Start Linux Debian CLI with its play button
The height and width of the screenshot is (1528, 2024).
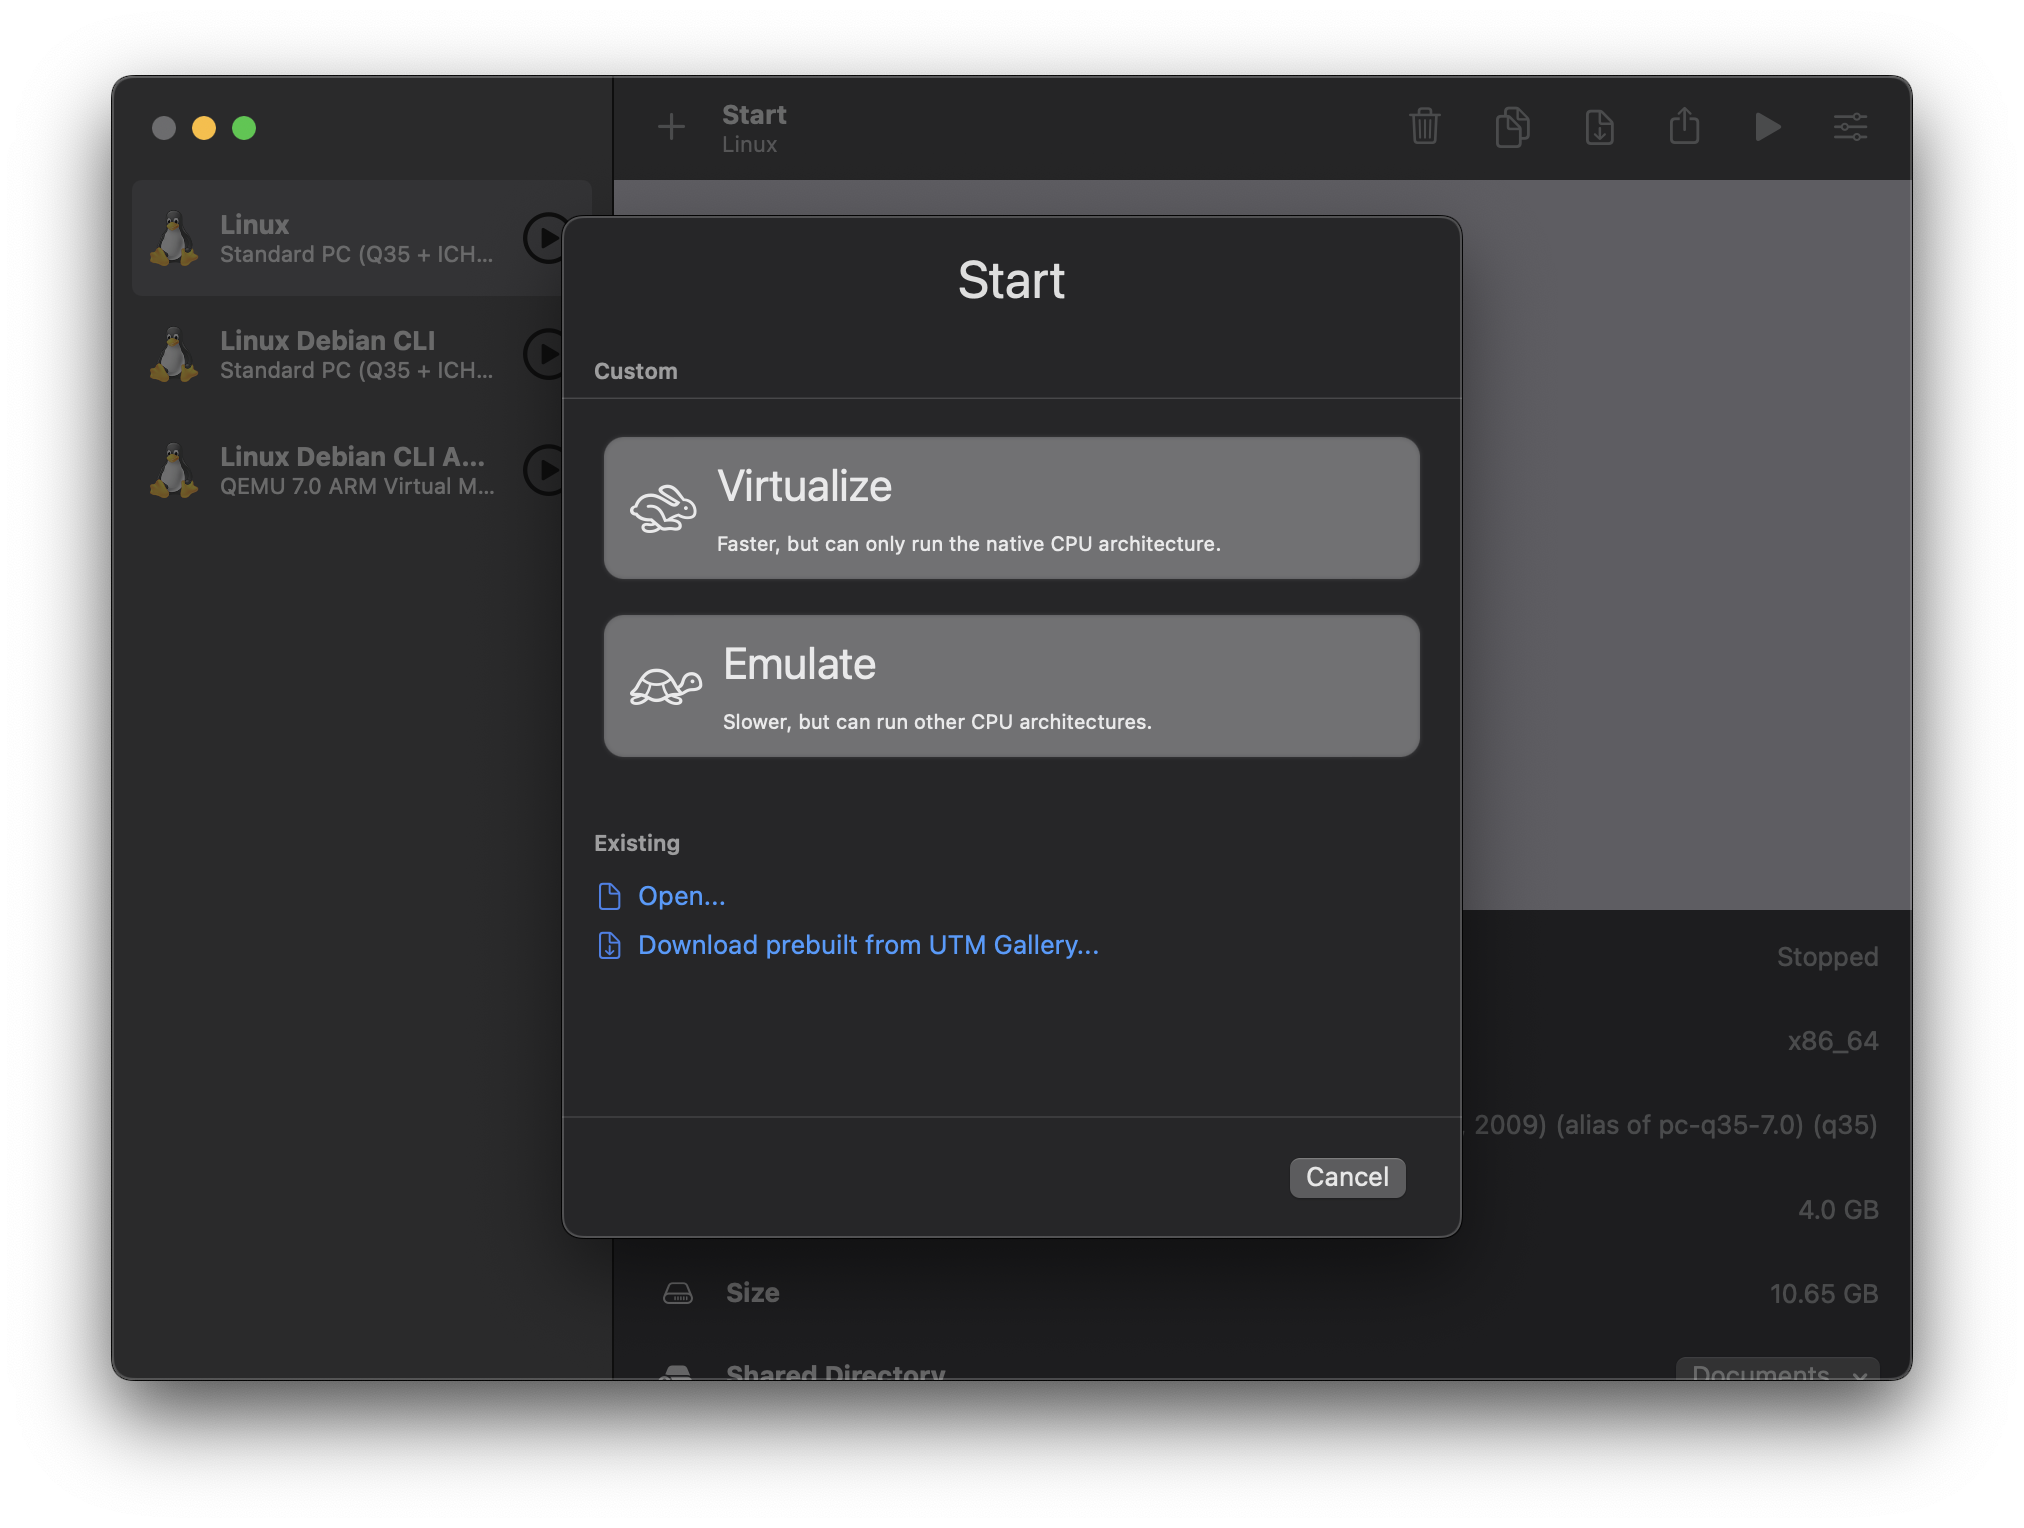coord(546,354)
